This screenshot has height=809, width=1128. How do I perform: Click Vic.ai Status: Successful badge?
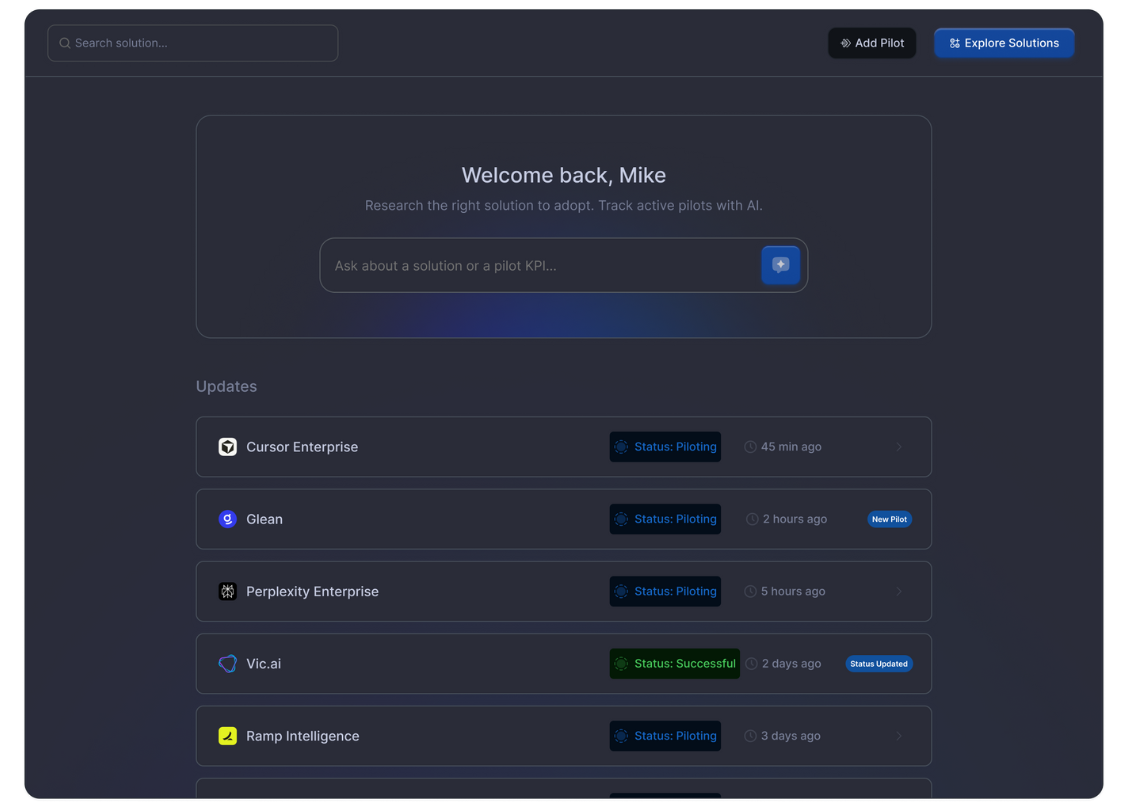pos(674,664)
